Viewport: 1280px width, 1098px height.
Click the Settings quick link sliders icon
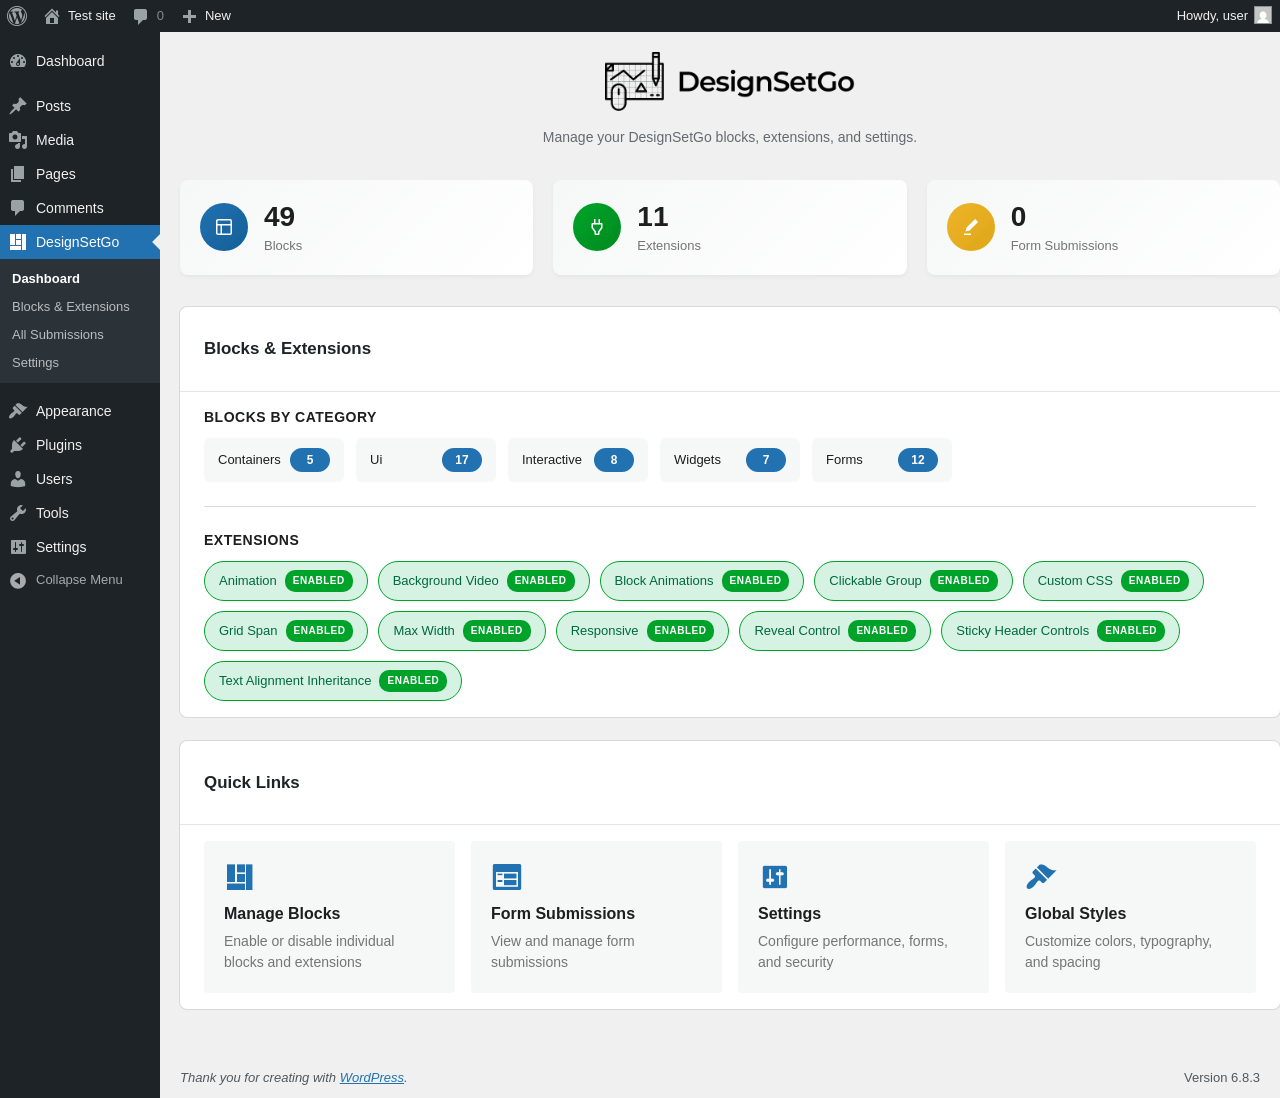click(775, 877)
